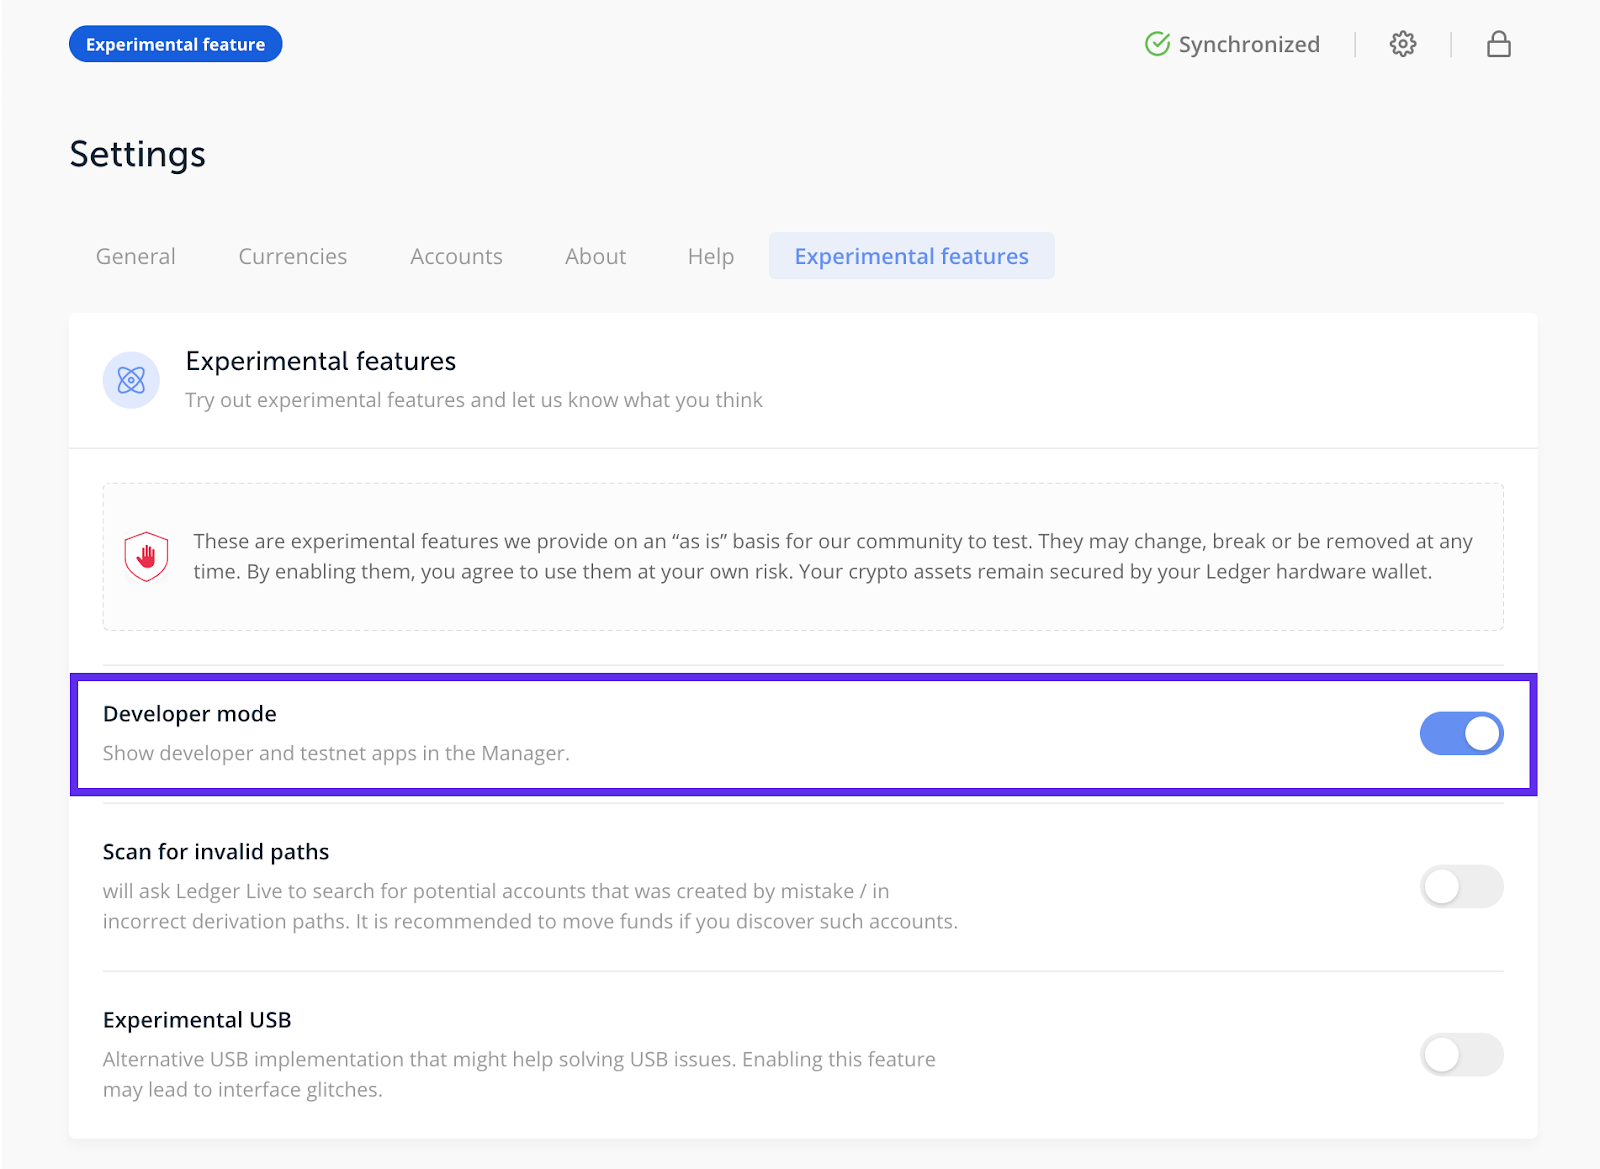Select the About tab
The image size is (1600, 1169).
click(x=596, y=256)
